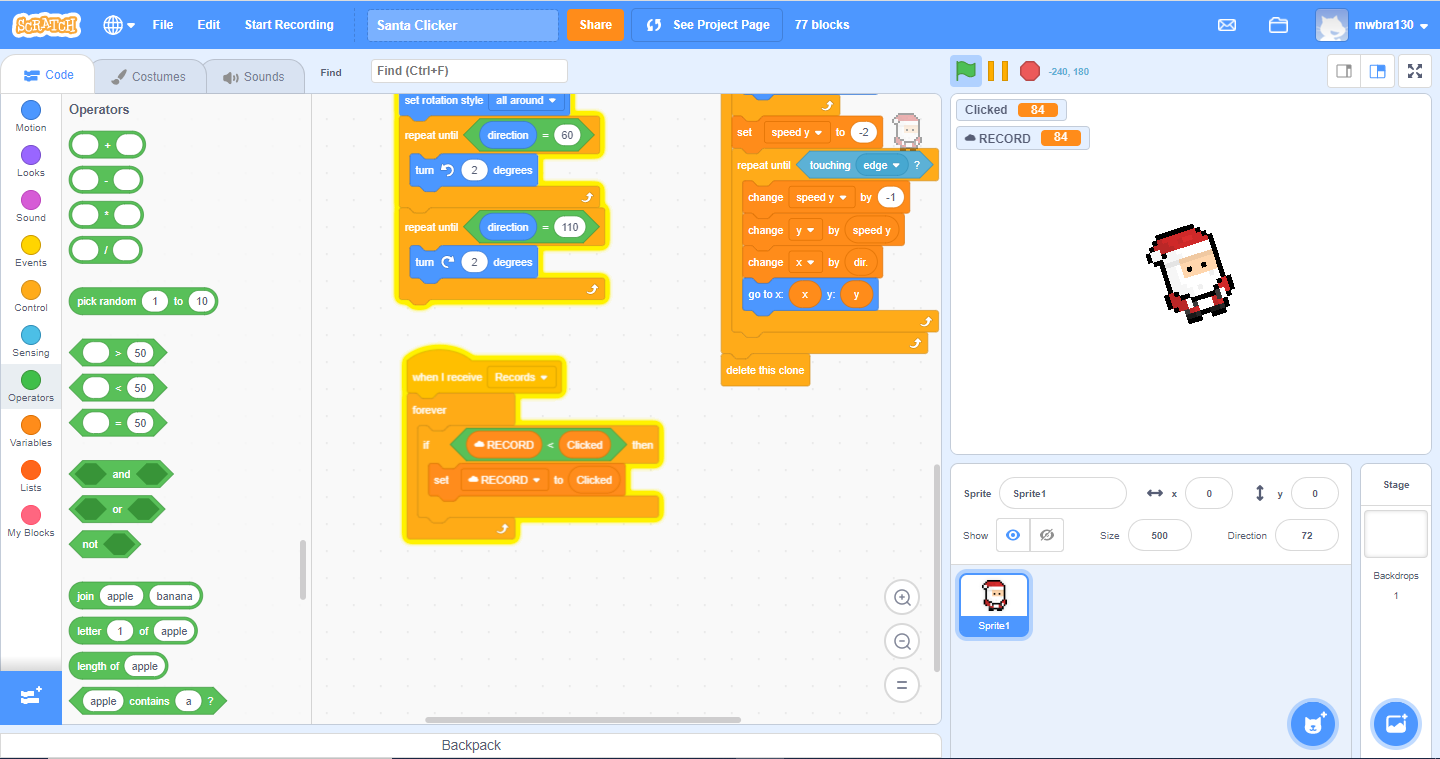The width and height of the screenshot is (1440, 759).
Task: Show the sprite with the eye button
Action: pos(1013,535)
